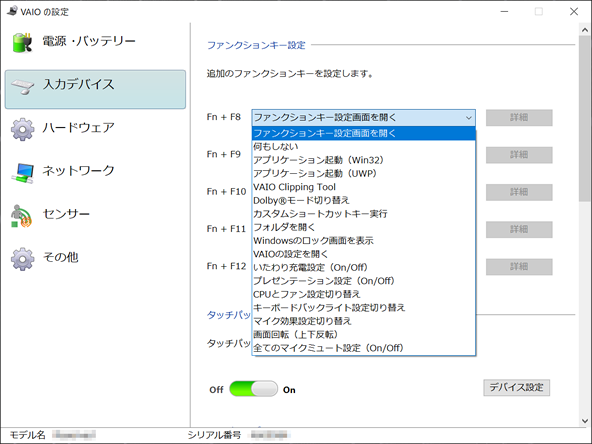Click the battery icon for 電源・バッテリー

pyautogui.click(x=22, y=42)
